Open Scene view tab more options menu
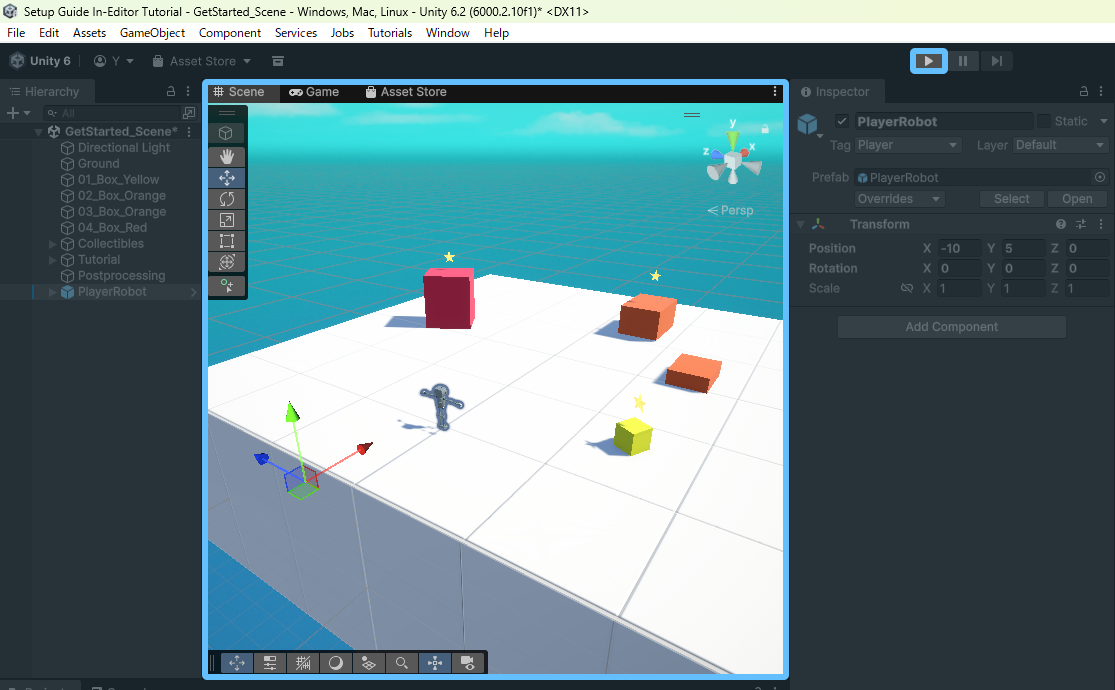The image size is (1115, 690). 775,91
